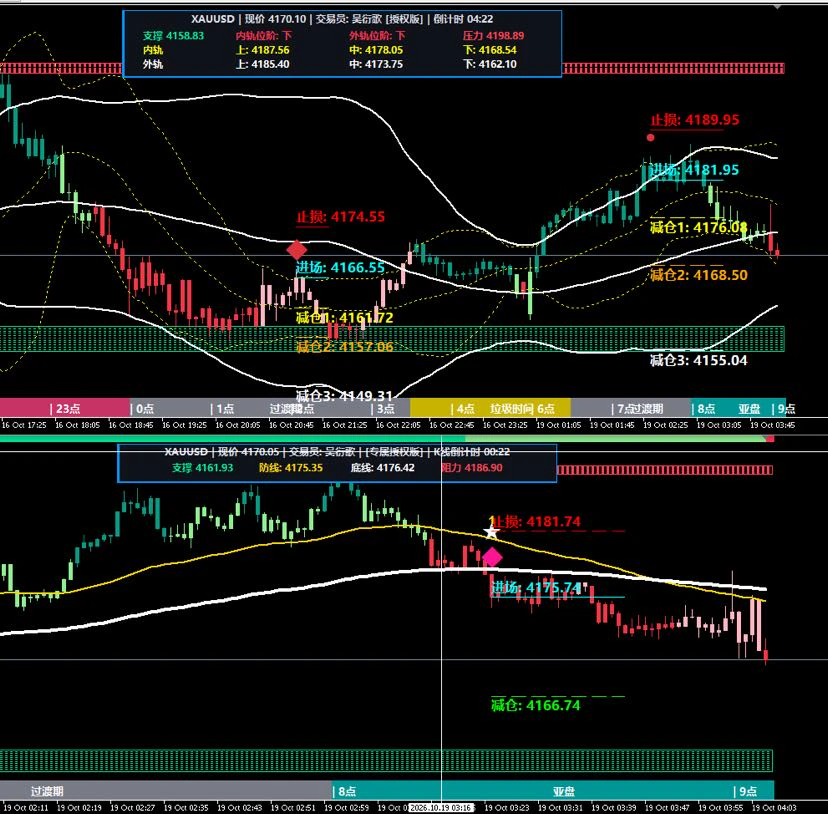
Task: Click the 底线: 4176.42 value
Action: [x=383, y=467]
